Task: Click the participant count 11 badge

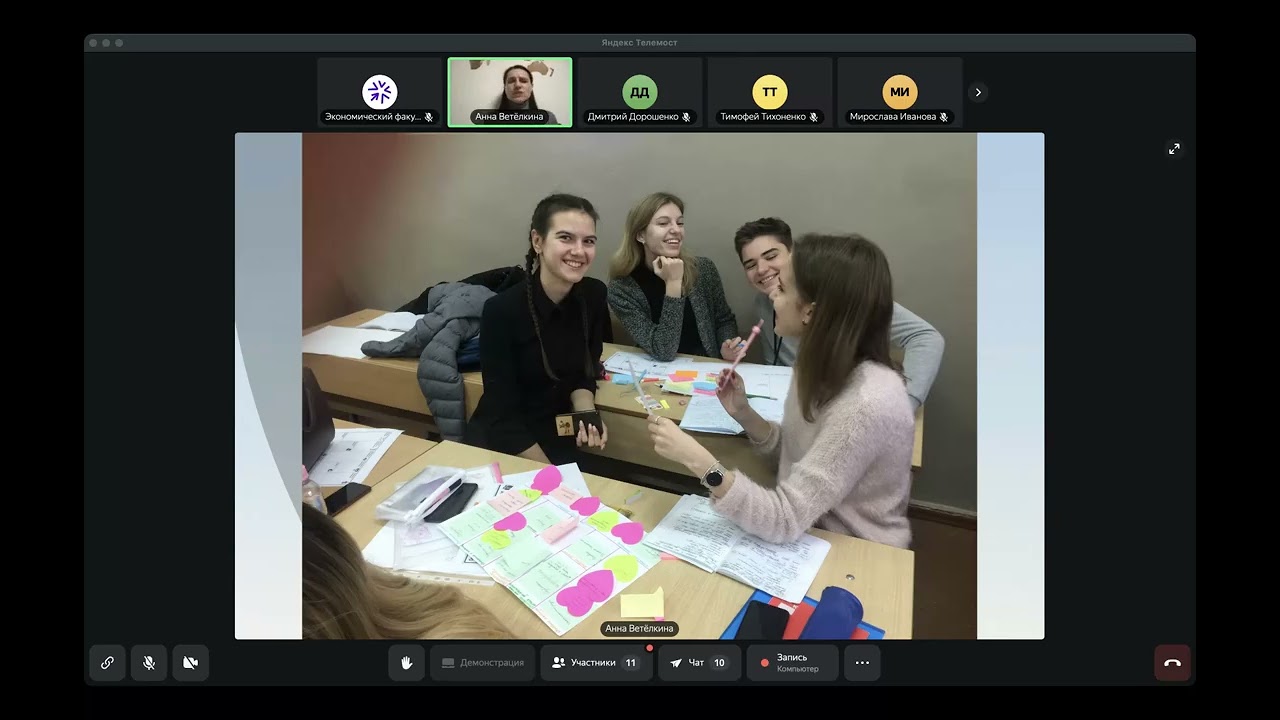Action: point(631,663)
